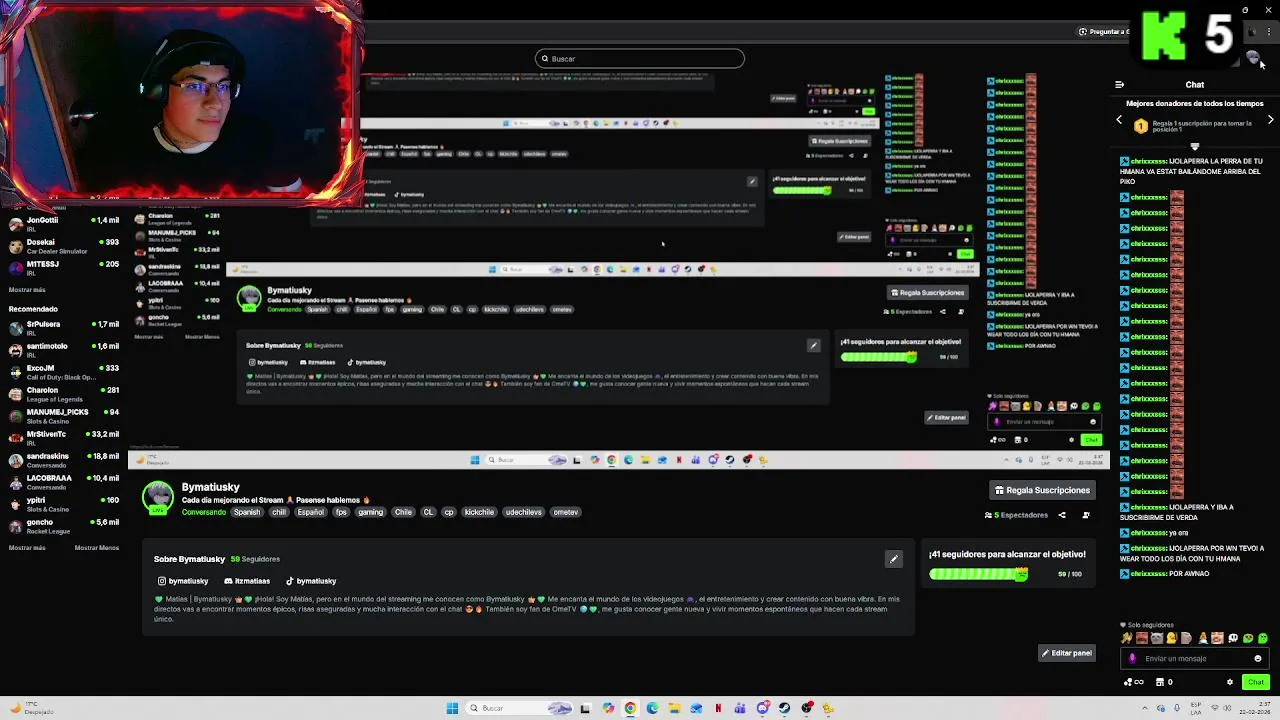Open chat settings gear in main chat panel
1280x720 pixels.
pos(1230,682)
